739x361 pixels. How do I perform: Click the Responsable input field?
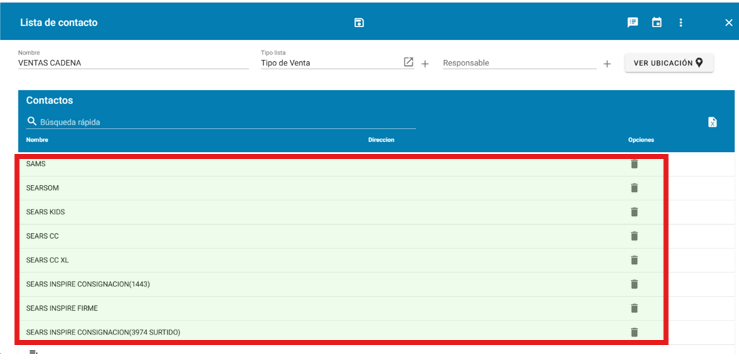pyautogui.click(x=519, y=63)
